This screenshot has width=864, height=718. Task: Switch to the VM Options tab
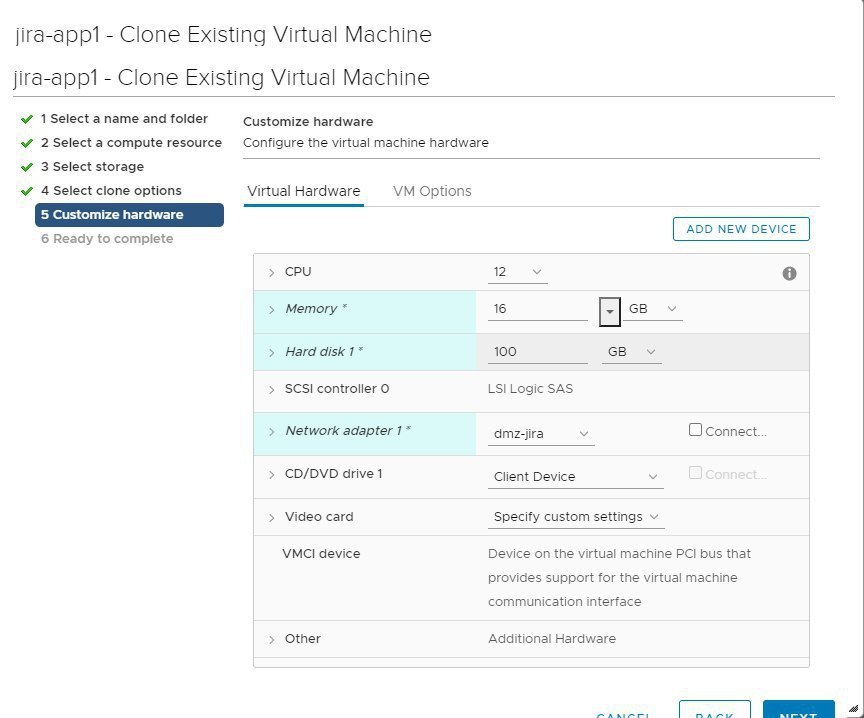click(x=432, y=191)
